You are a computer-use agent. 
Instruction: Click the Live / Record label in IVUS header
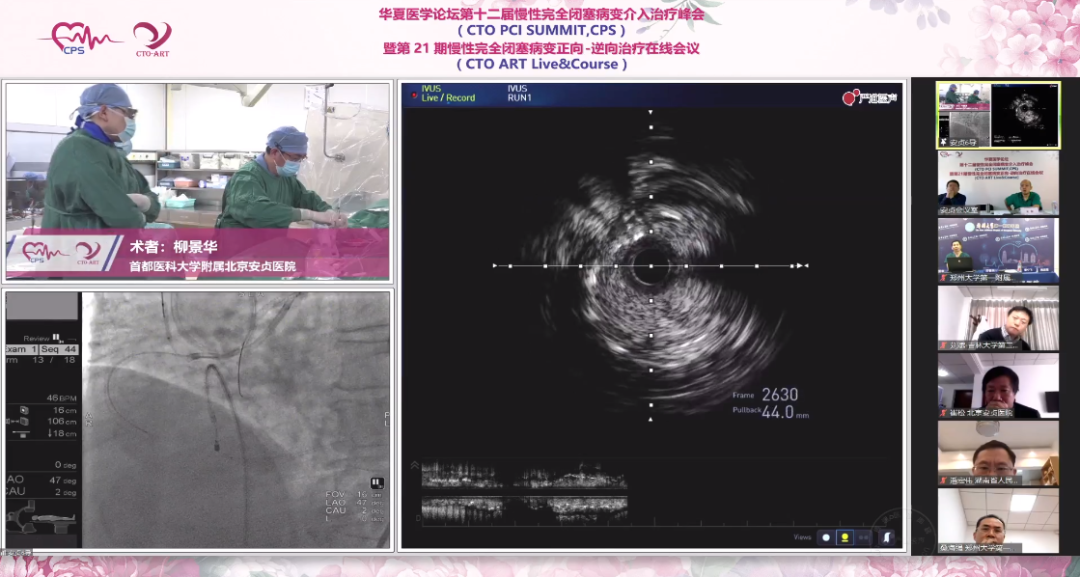click(447, 98)
